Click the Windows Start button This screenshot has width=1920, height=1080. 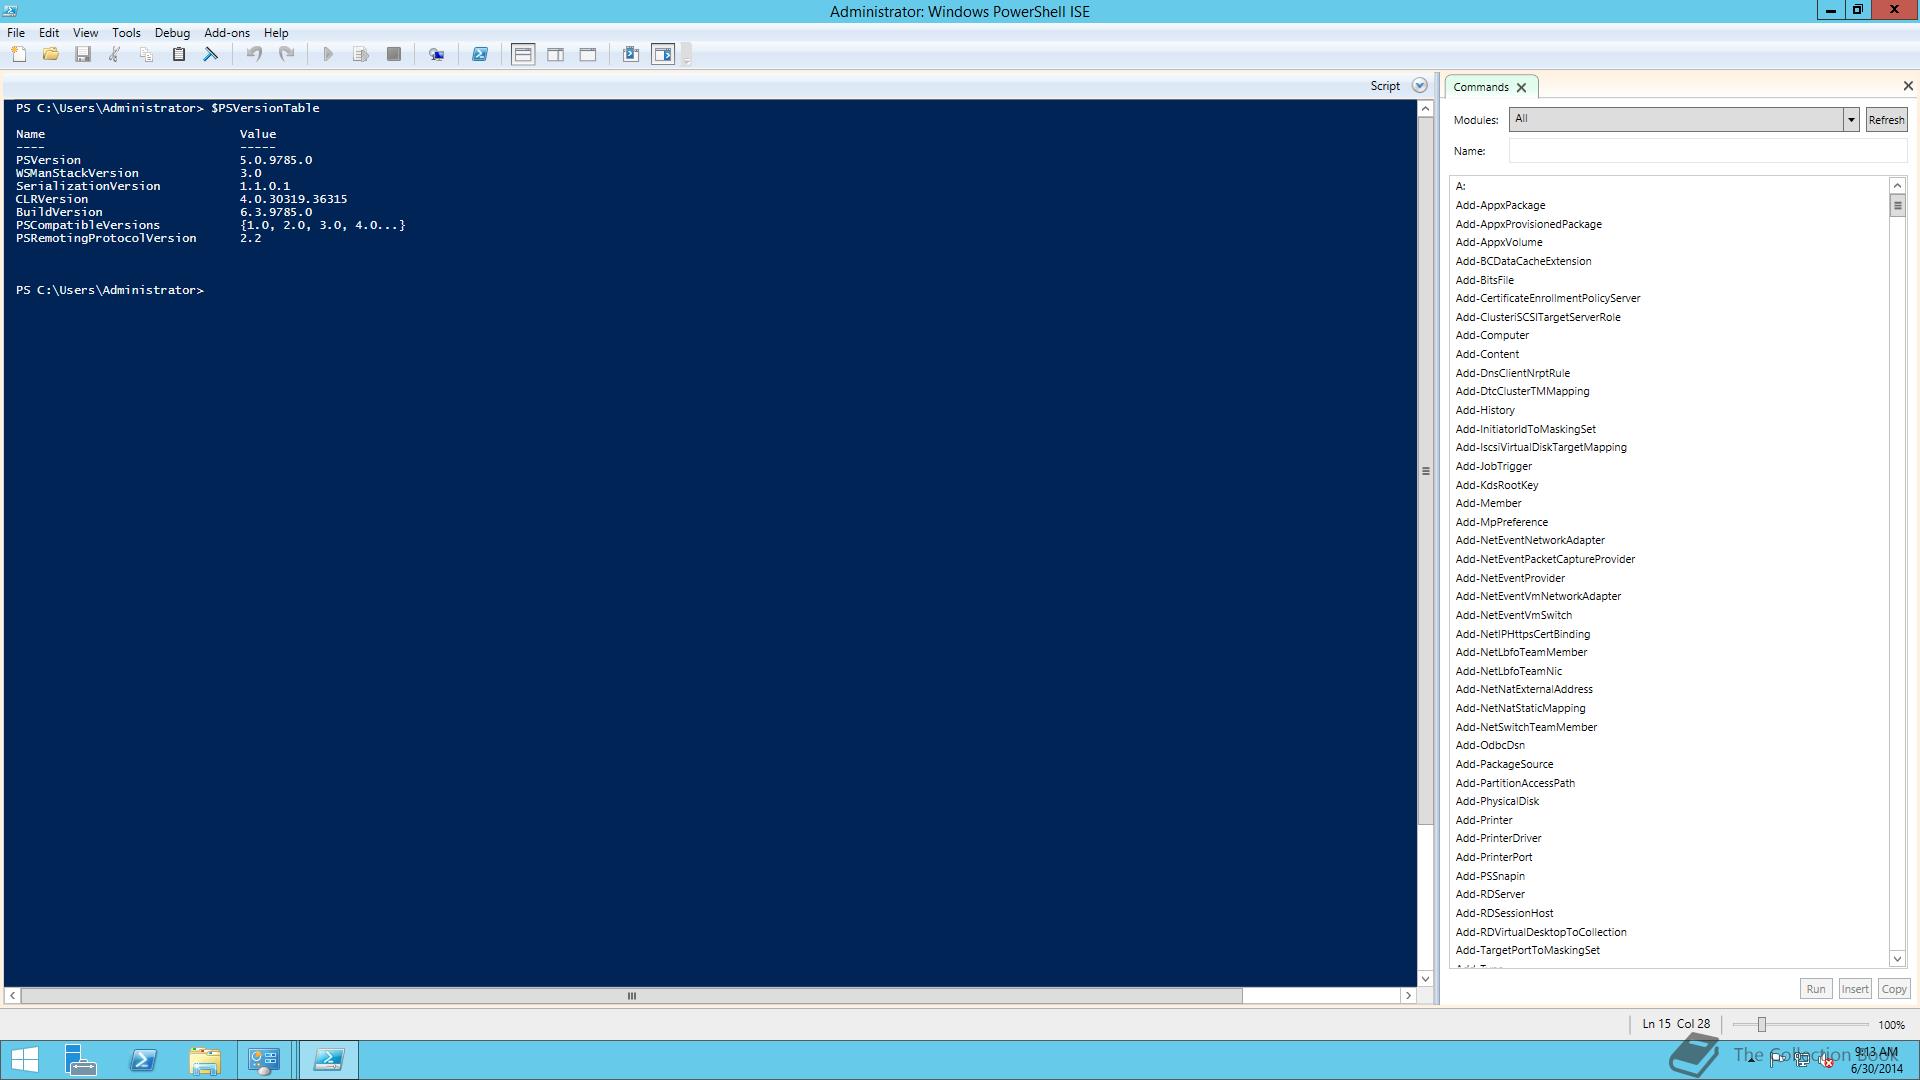point(24,1060)
